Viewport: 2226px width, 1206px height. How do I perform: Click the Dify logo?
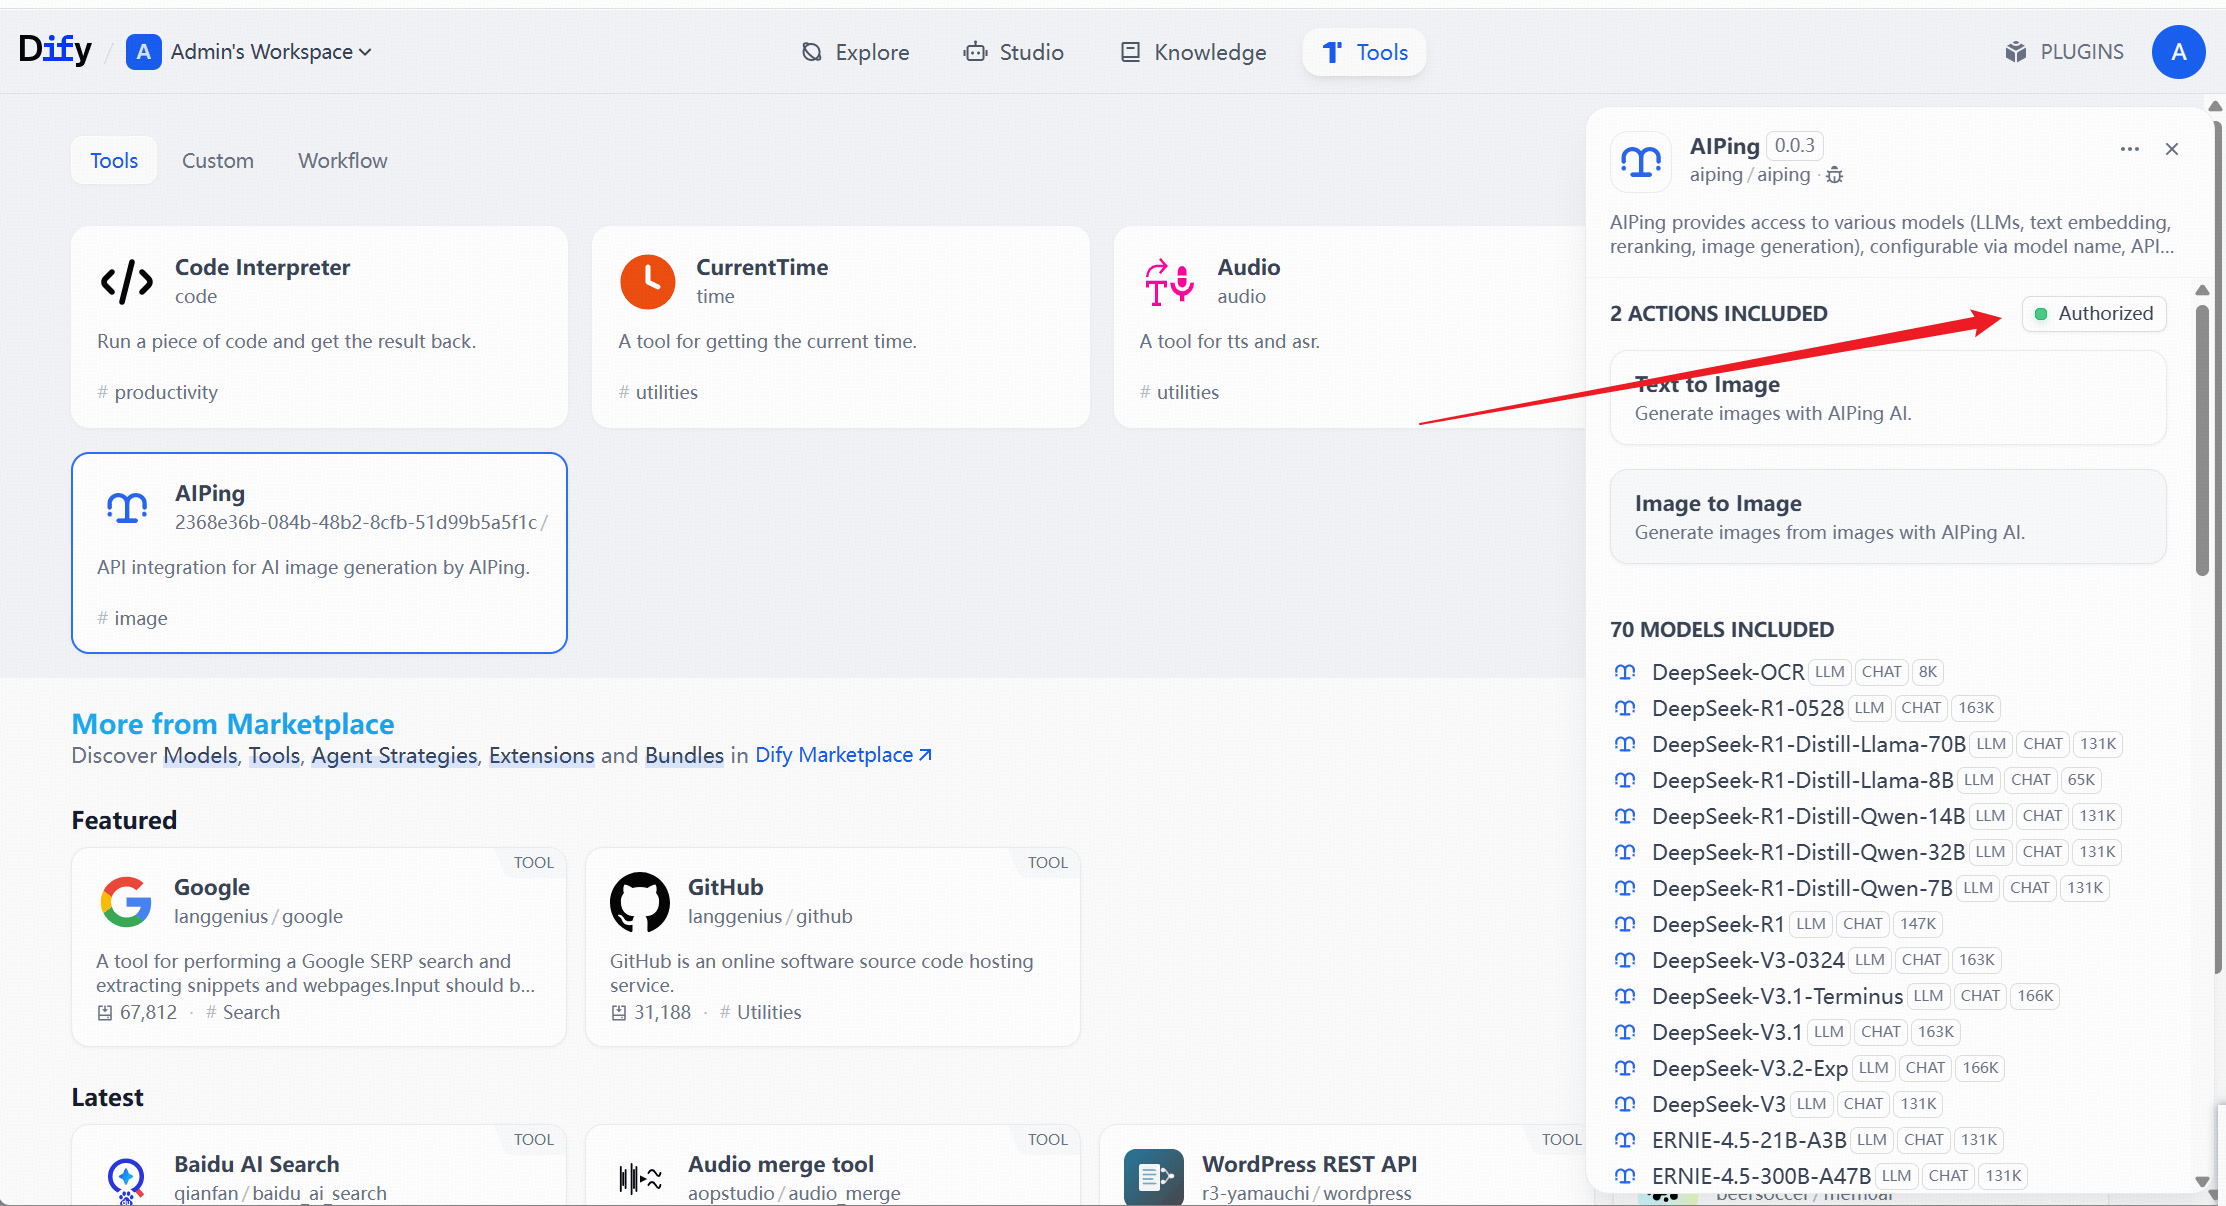(55, 50)
